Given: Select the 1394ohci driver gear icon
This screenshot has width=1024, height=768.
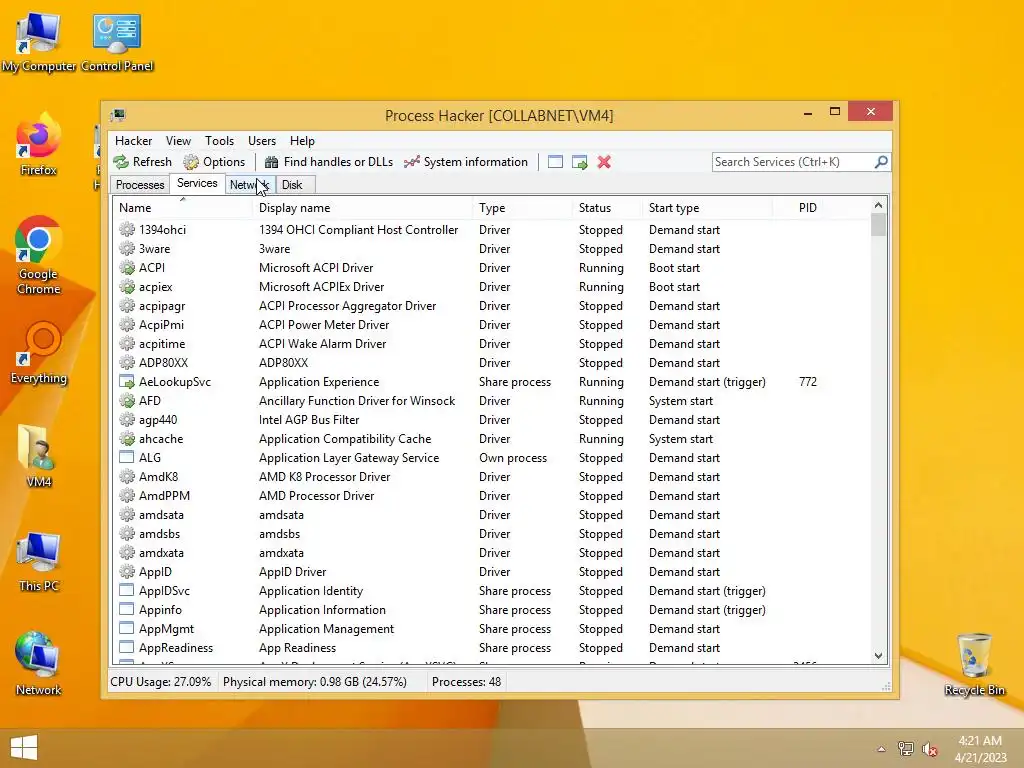Looking at the screenshot, I should pos(127,229).
